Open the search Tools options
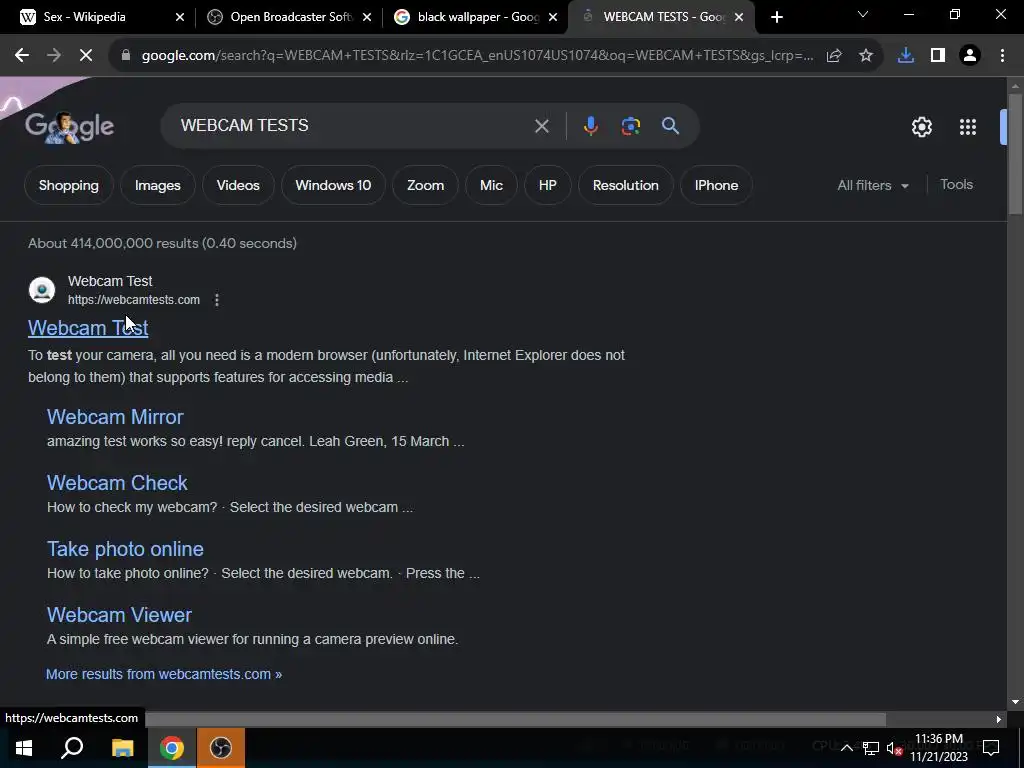1024x768 pixels. (956, 185)
